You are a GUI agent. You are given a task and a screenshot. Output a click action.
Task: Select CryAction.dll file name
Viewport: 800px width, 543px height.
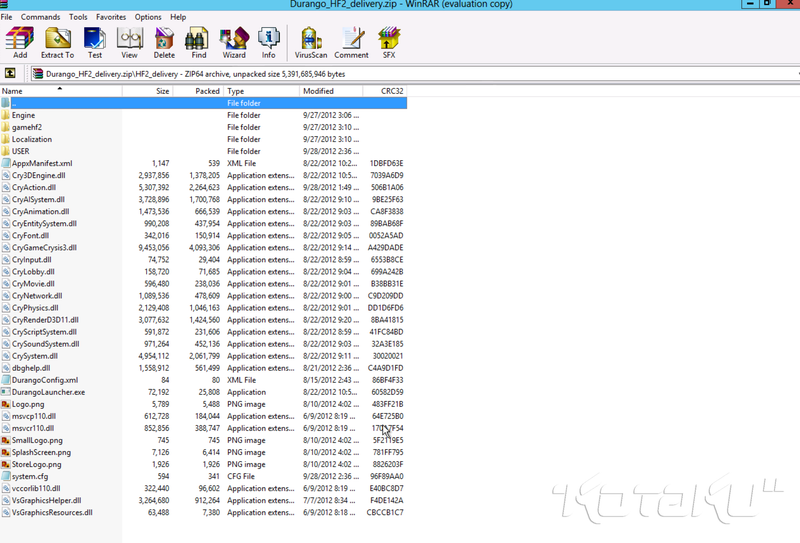[x=34, y=187]
